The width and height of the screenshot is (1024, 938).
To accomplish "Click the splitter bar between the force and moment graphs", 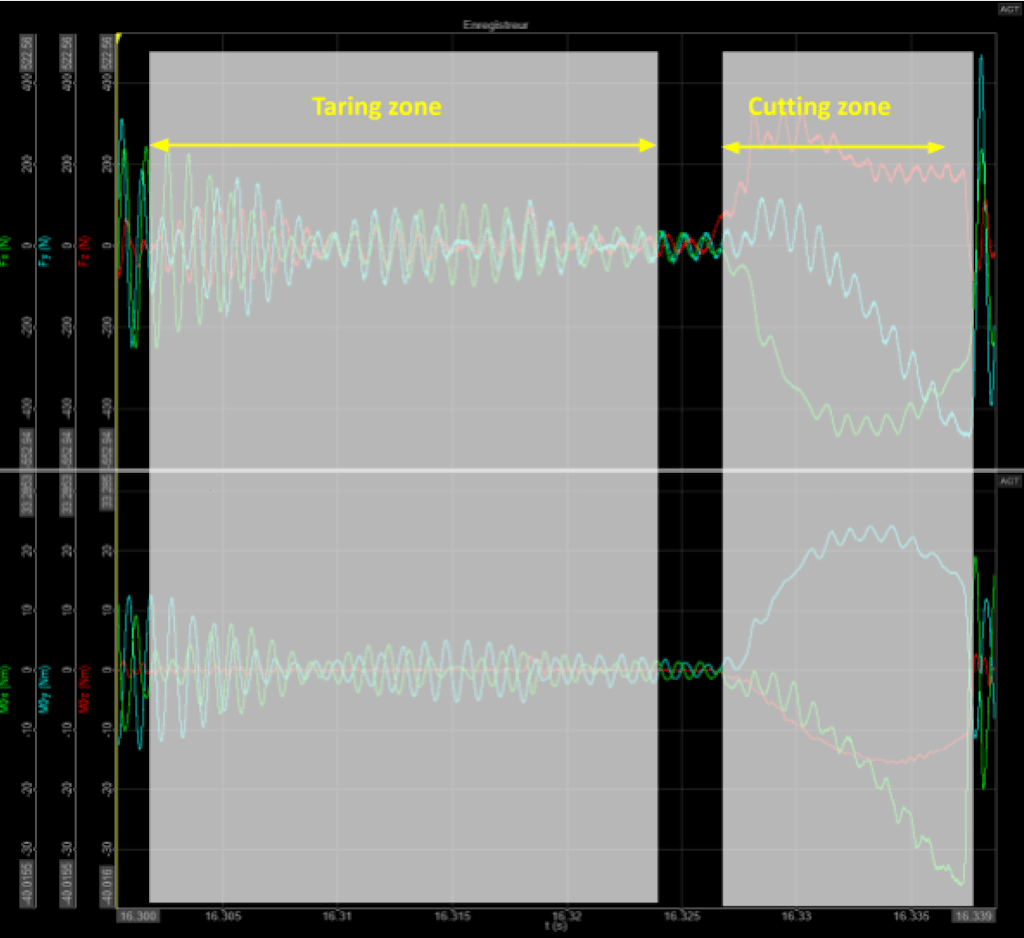I will click(x=512, y=470).
